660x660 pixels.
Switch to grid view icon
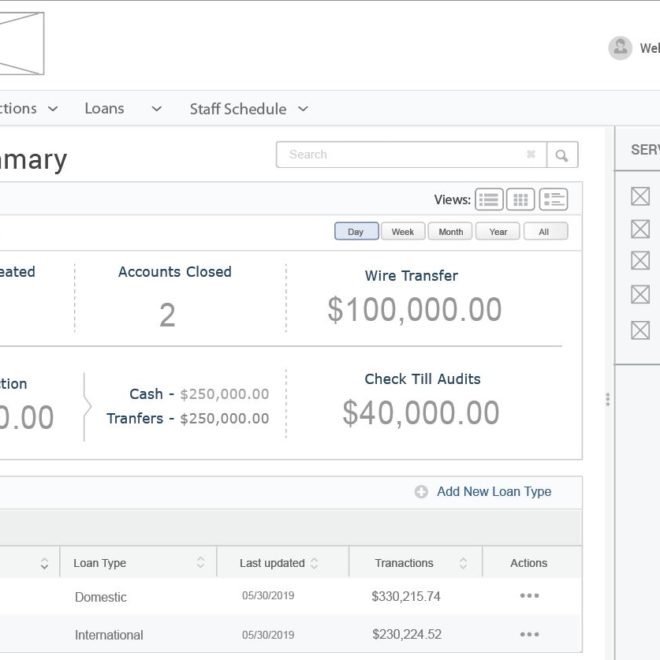[x=521, y=199]
